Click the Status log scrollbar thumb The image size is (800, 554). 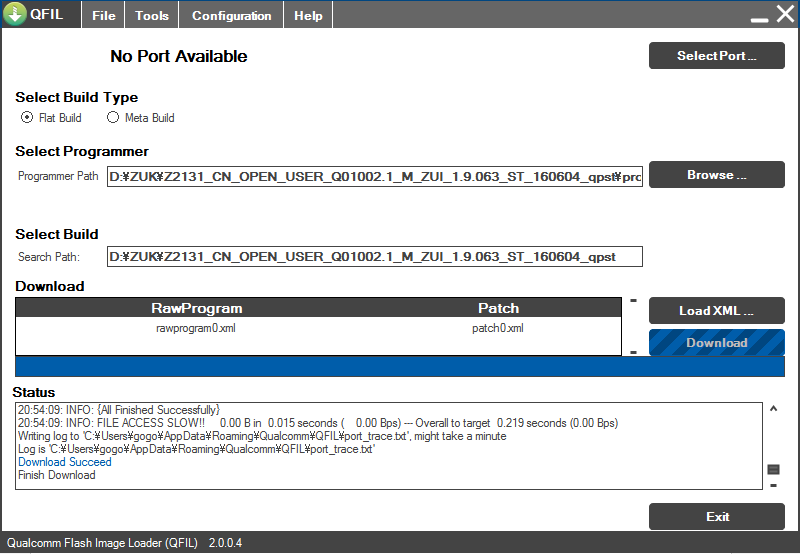click(x=773, y=469)
